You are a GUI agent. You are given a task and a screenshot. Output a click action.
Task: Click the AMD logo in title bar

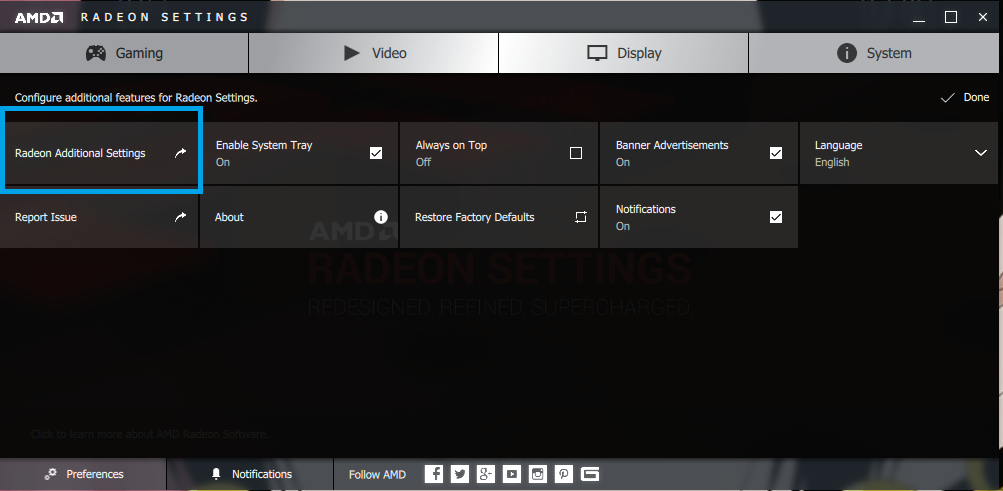coord(39,17)
